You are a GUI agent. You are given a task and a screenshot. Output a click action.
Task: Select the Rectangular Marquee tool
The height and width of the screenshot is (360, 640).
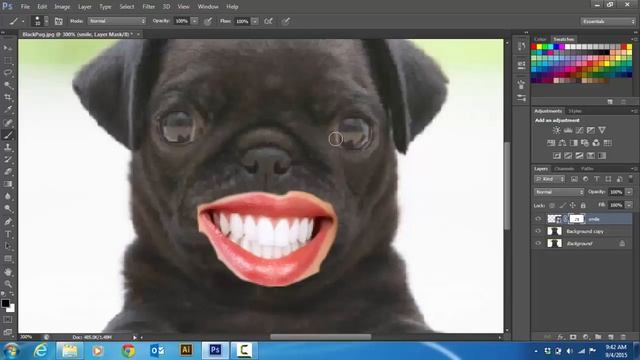8,60
